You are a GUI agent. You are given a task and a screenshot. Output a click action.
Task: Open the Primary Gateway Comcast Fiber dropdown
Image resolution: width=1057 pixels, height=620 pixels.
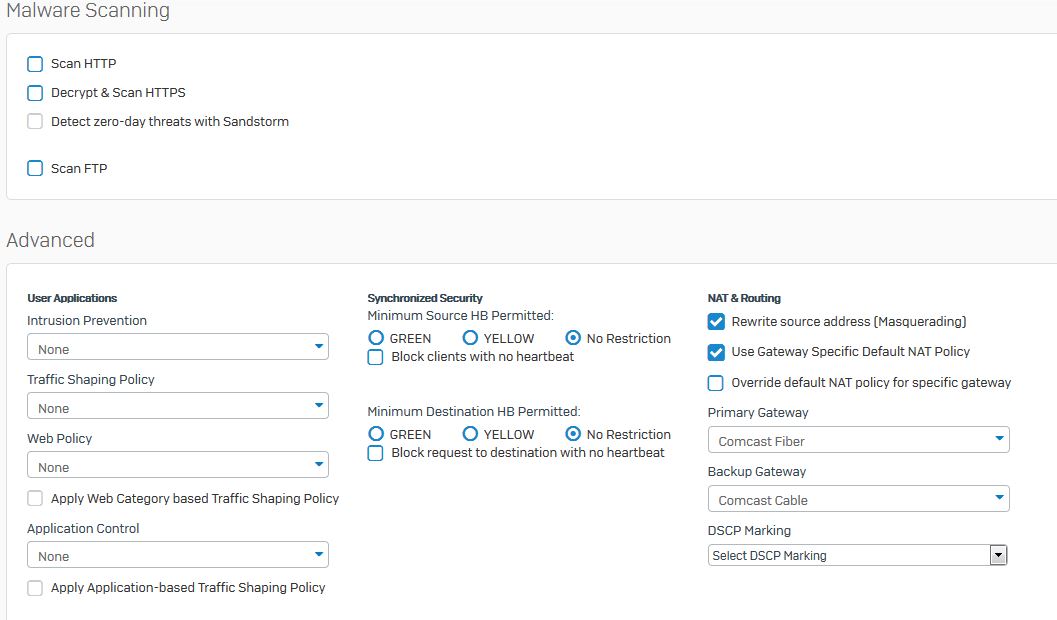coord(858,440)
